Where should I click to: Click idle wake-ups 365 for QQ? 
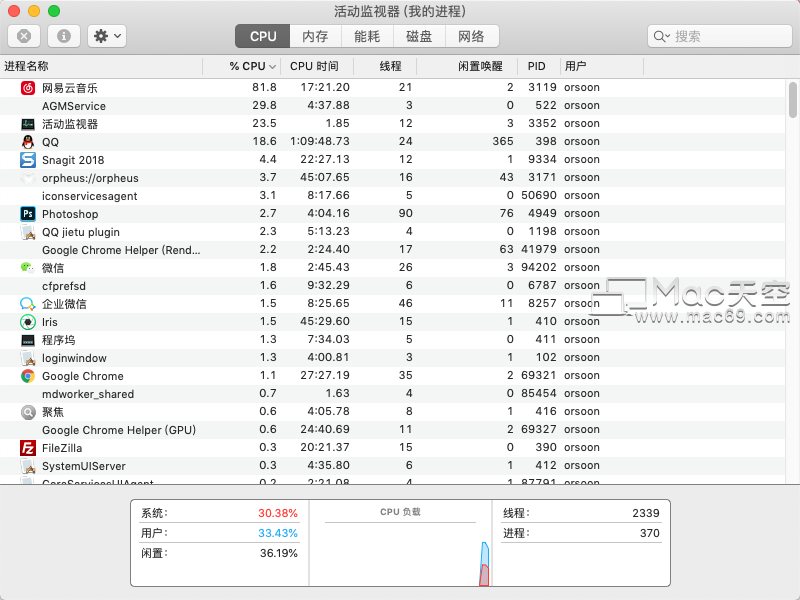503,141
